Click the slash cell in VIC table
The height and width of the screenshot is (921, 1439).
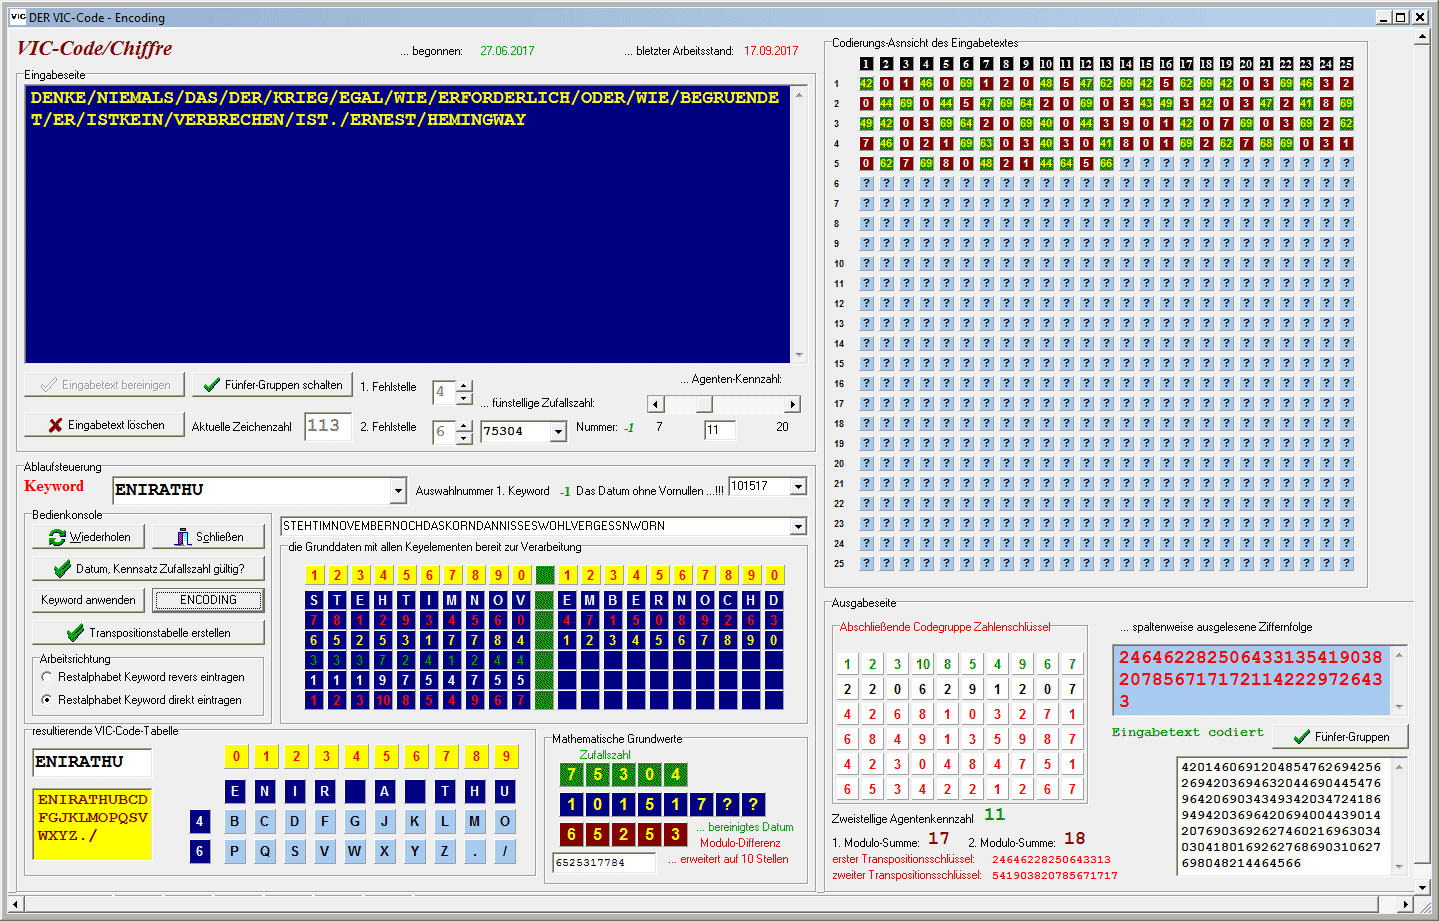(505, 852)
